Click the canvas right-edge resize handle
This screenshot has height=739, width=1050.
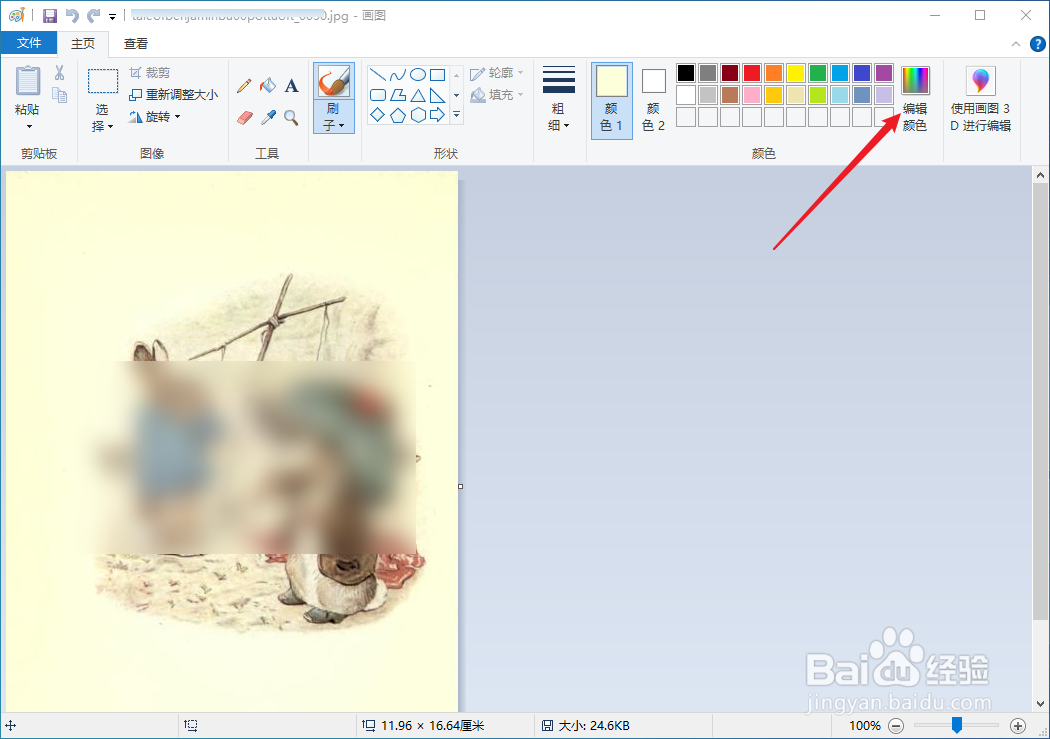coord(461,487)
